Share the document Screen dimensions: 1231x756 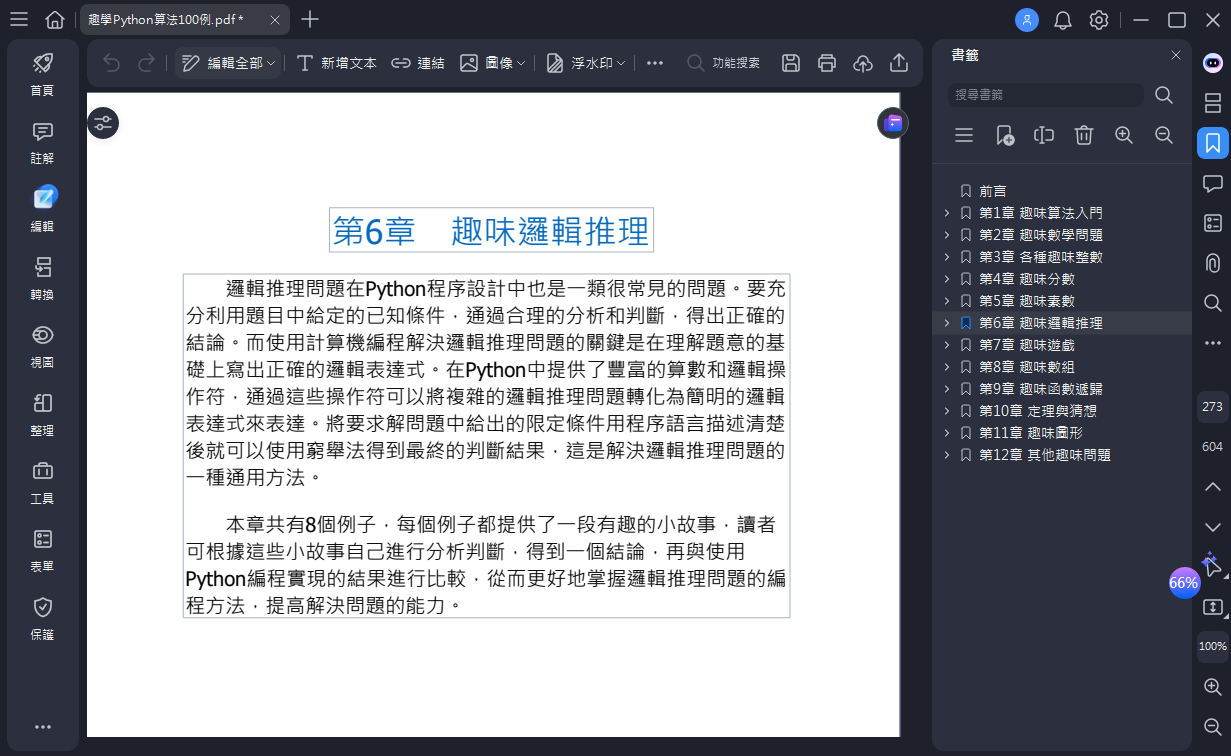899,63
